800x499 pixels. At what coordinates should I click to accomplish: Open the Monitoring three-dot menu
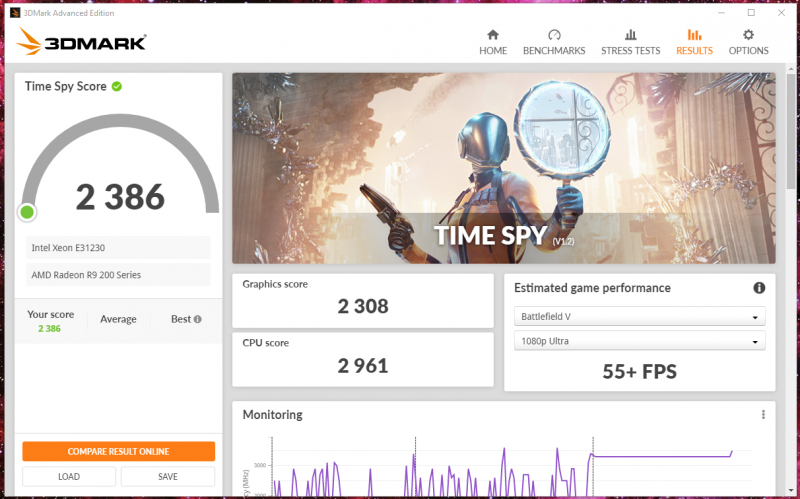(x=763, y=415)
